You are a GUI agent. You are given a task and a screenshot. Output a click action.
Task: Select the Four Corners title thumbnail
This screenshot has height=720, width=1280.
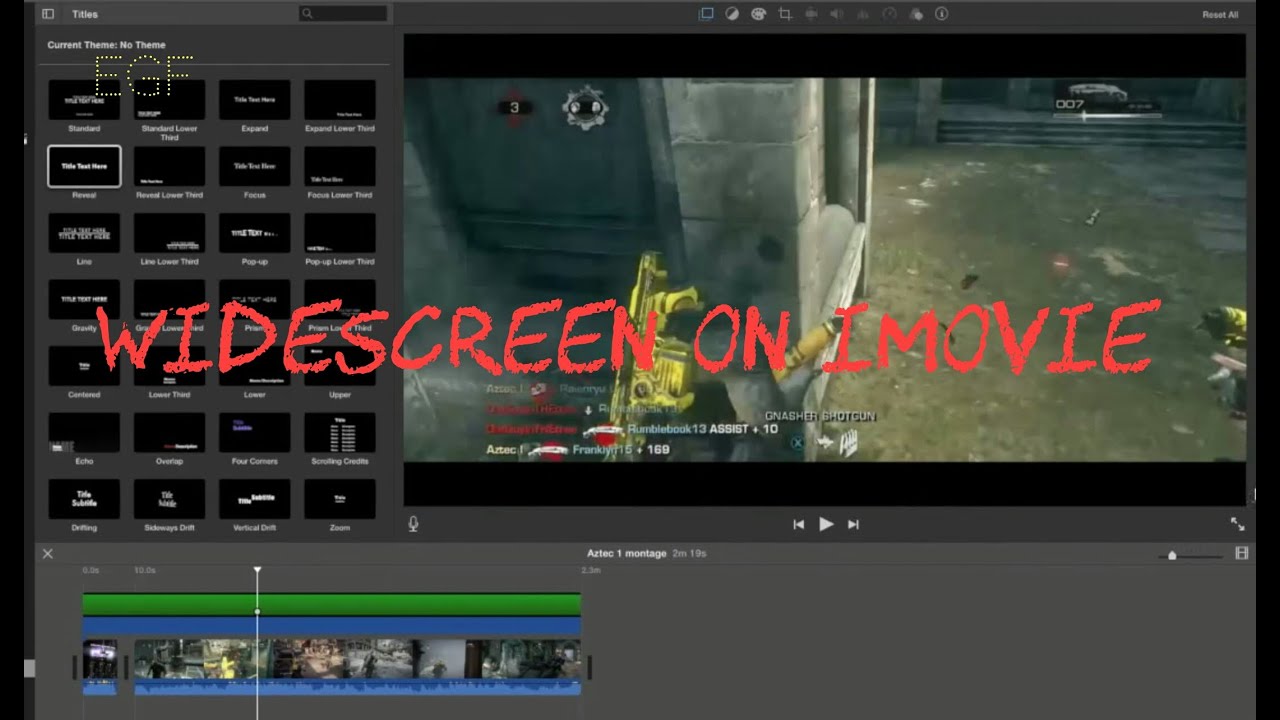point(255,432)
